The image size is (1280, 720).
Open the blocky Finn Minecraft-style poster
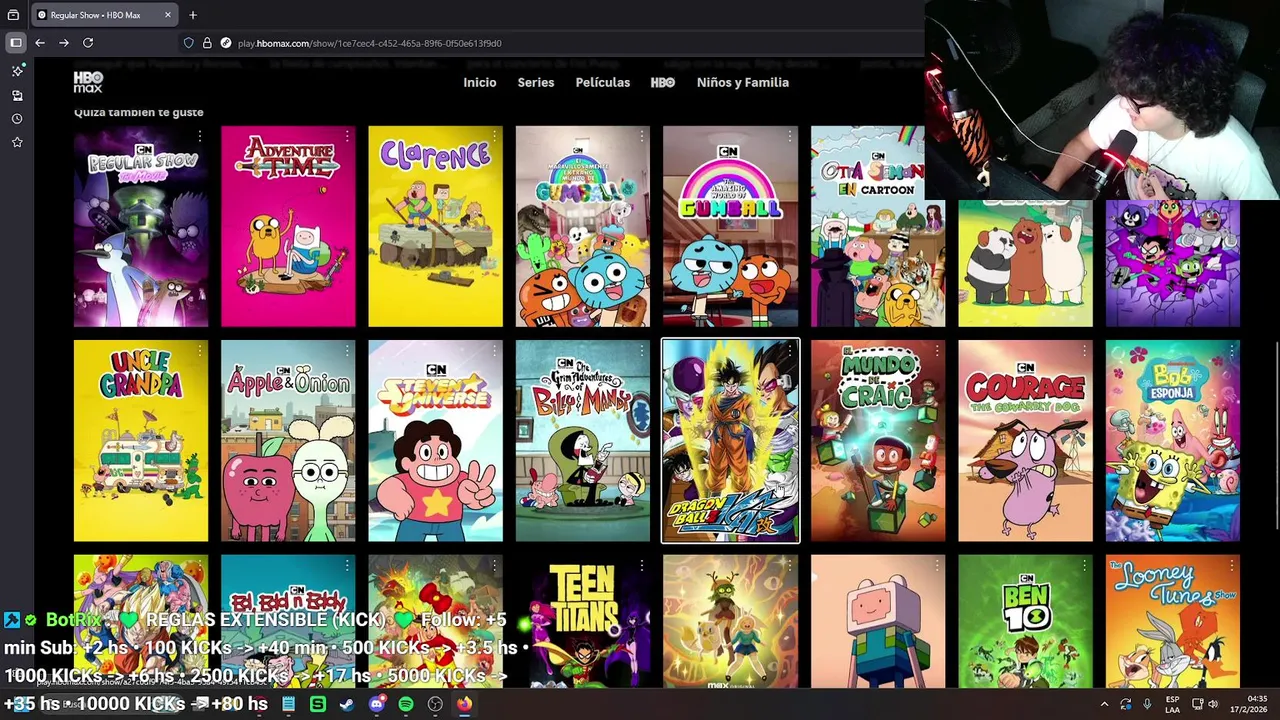coord(878,622)
